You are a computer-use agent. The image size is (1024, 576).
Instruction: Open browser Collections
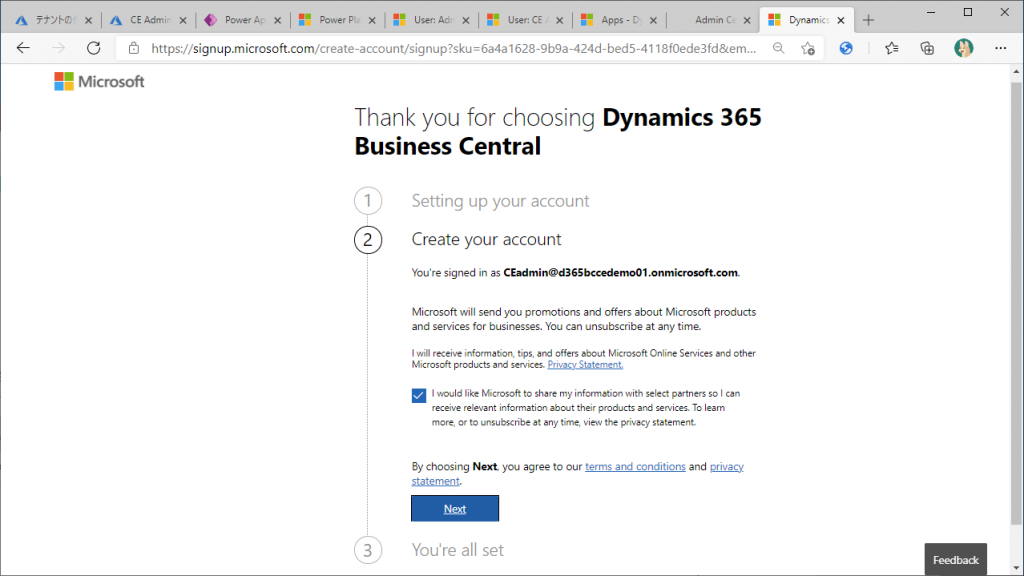click(927, 48)
